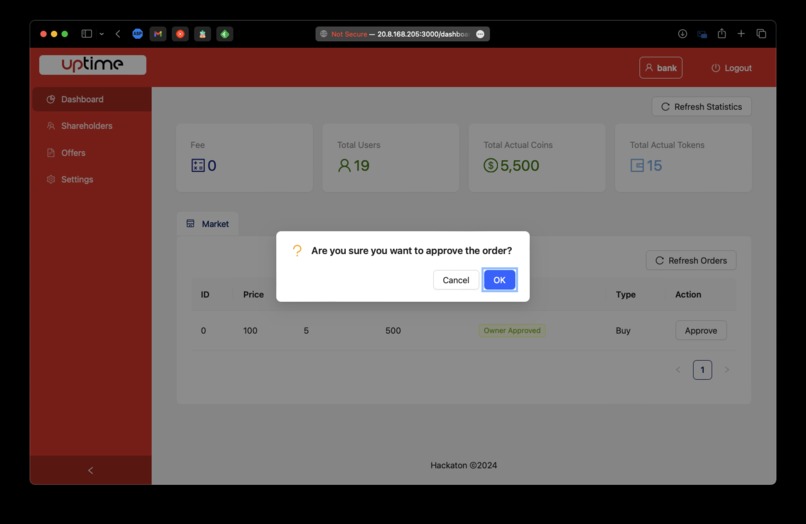Open the blue extension icon in toolbar
This screenshot has width=806, height=524.
click(137, 34)
